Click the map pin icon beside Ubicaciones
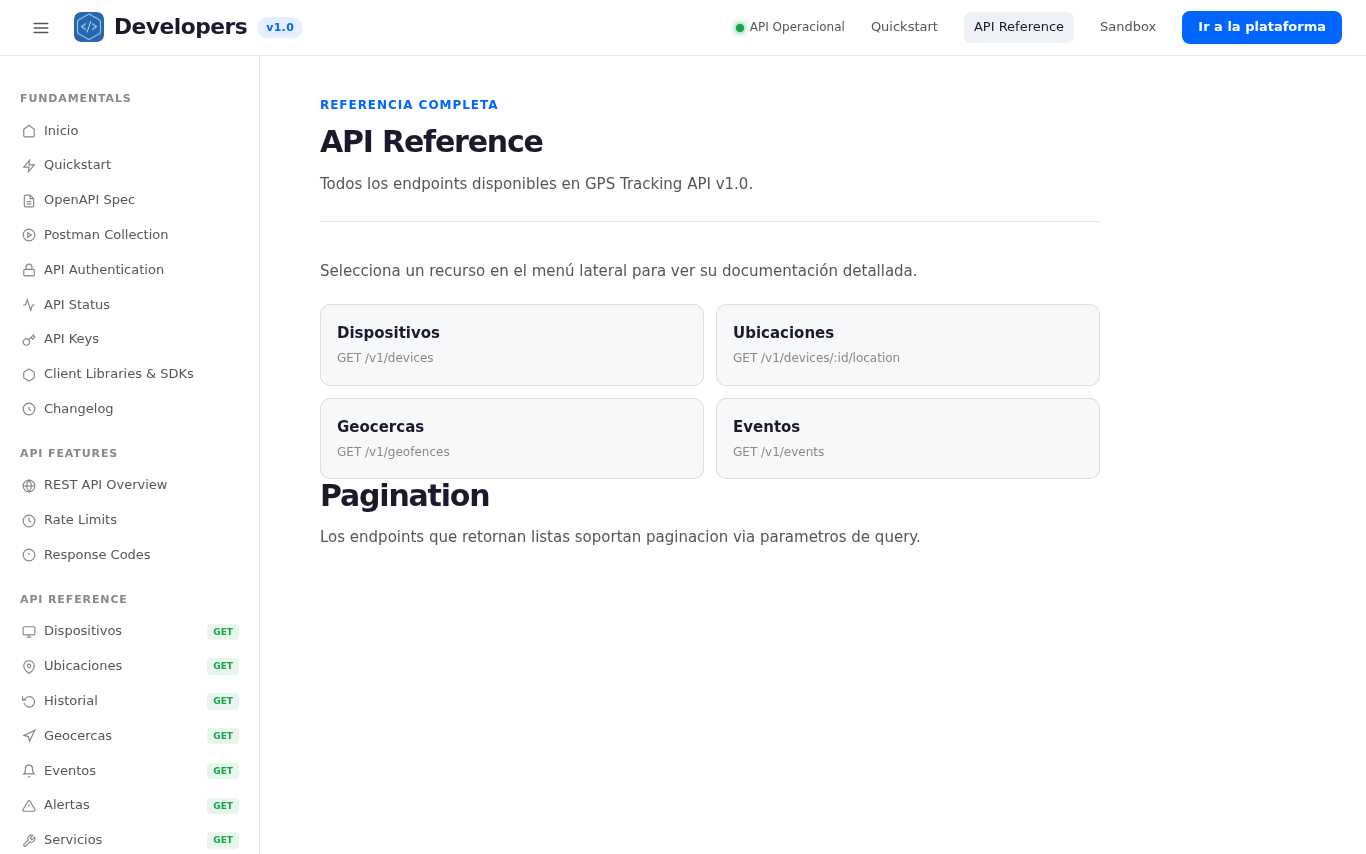1366x854 pixels. 29,667
